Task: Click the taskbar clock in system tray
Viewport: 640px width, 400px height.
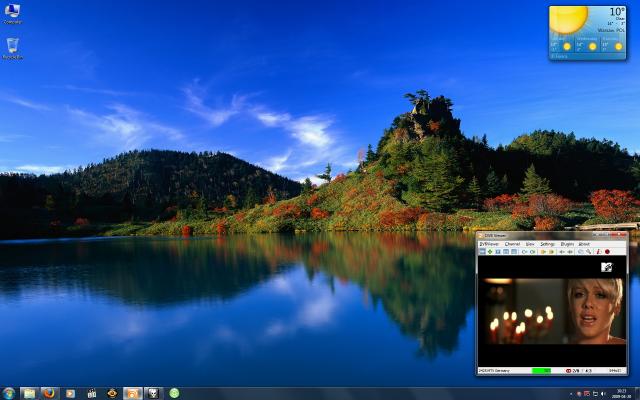Action: [621, 393]
